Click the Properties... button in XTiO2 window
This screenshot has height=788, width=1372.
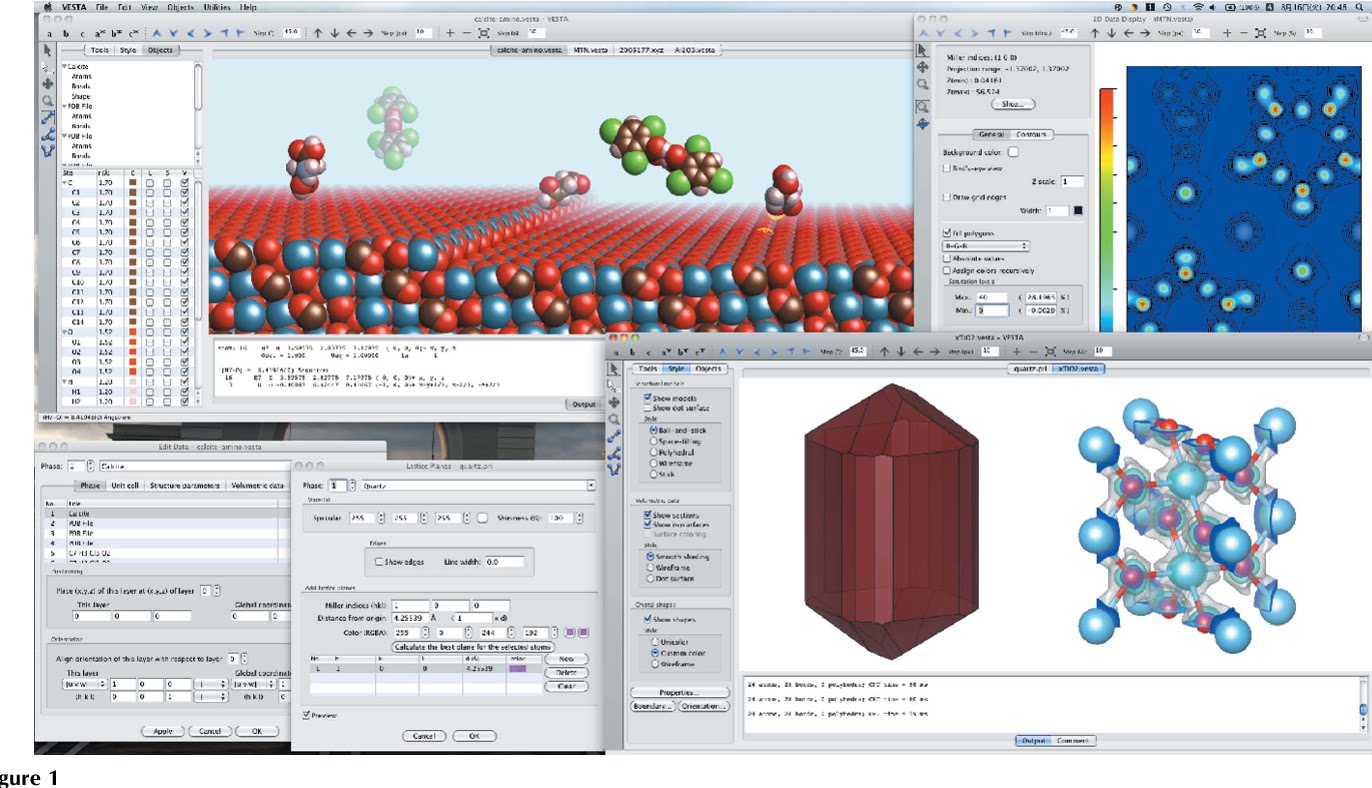(x=680, y=692)
